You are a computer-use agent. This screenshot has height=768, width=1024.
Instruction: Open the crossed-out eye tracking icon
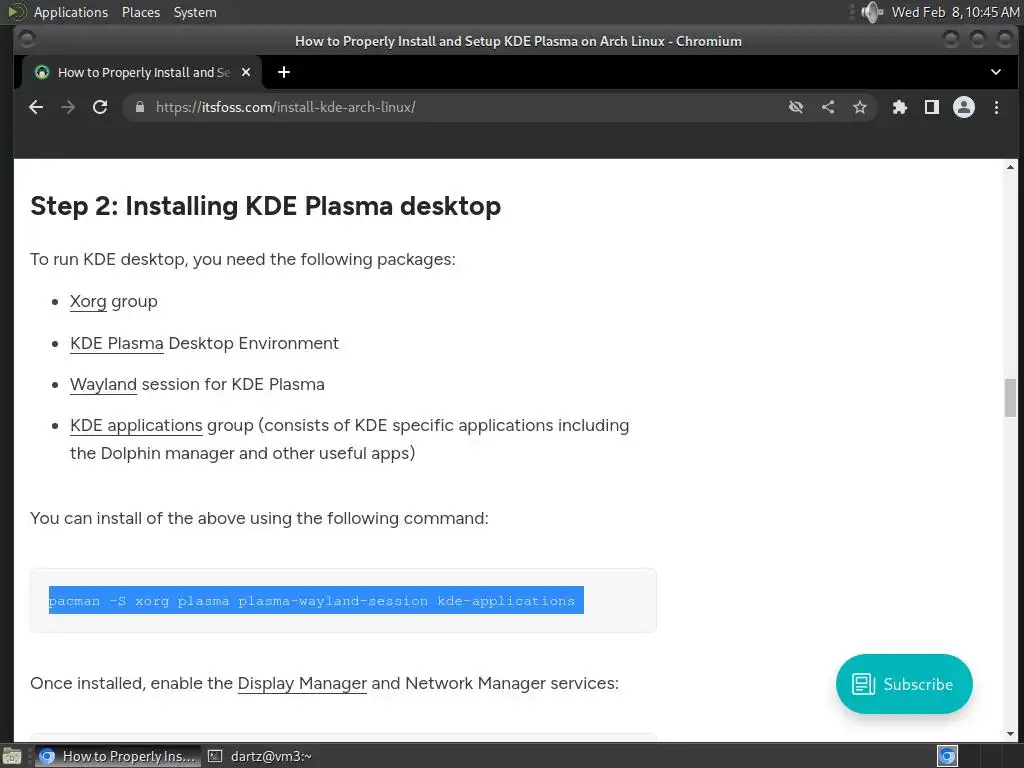pyautogui.click(x=795, y=107)
